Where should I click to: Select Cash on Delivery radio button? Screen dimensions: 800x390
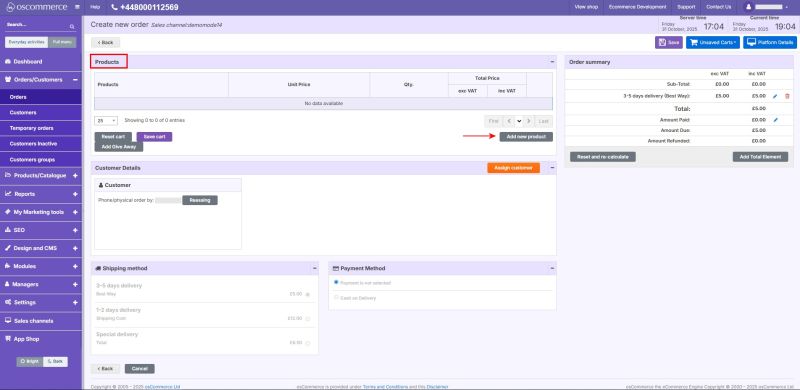pyautogui.click(x=336, y=297)
